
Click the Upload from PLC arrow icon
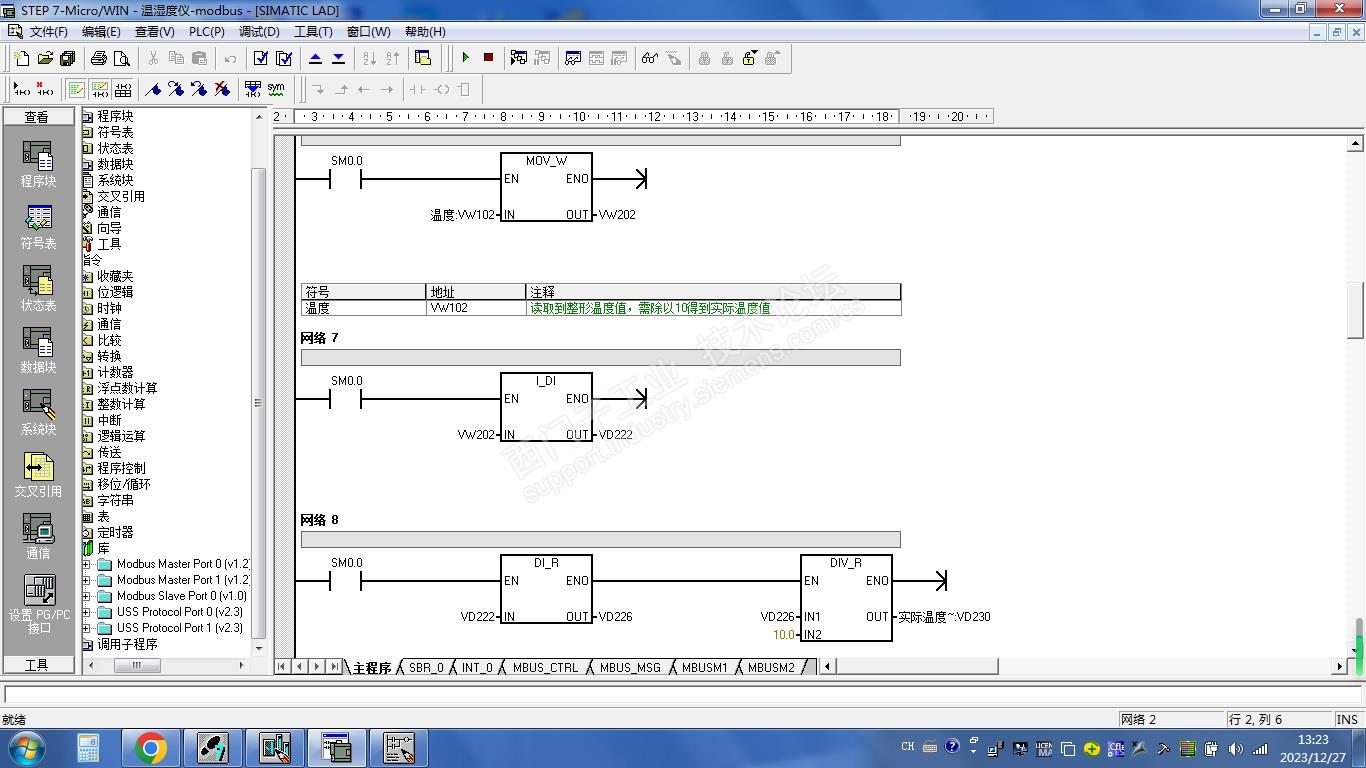pyautogui.click(x=316, y=58)
